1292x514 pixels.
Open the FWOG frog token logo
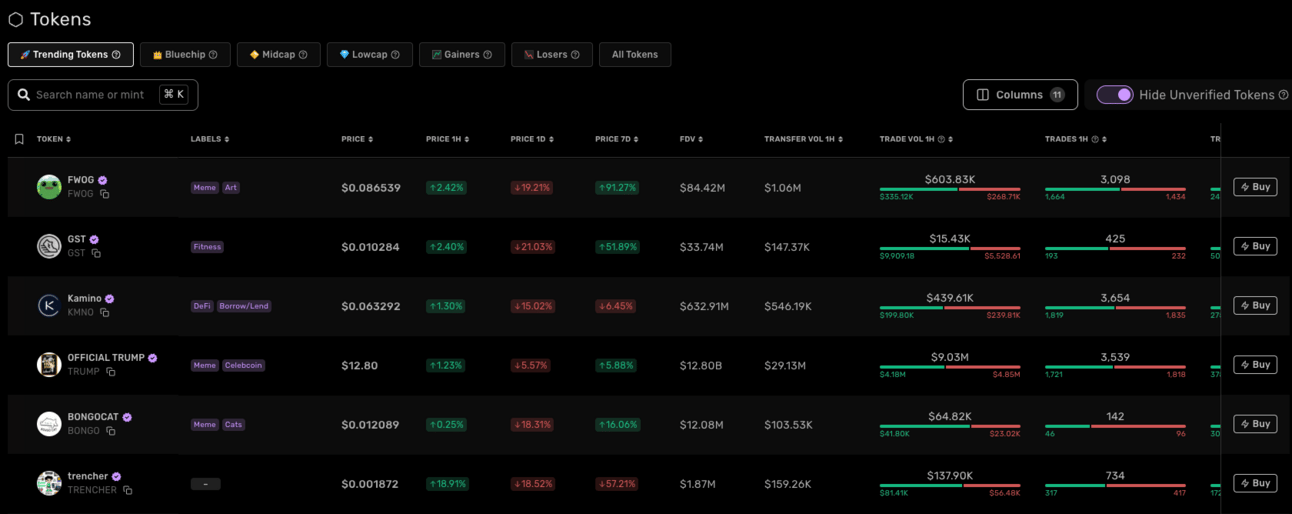49,187
